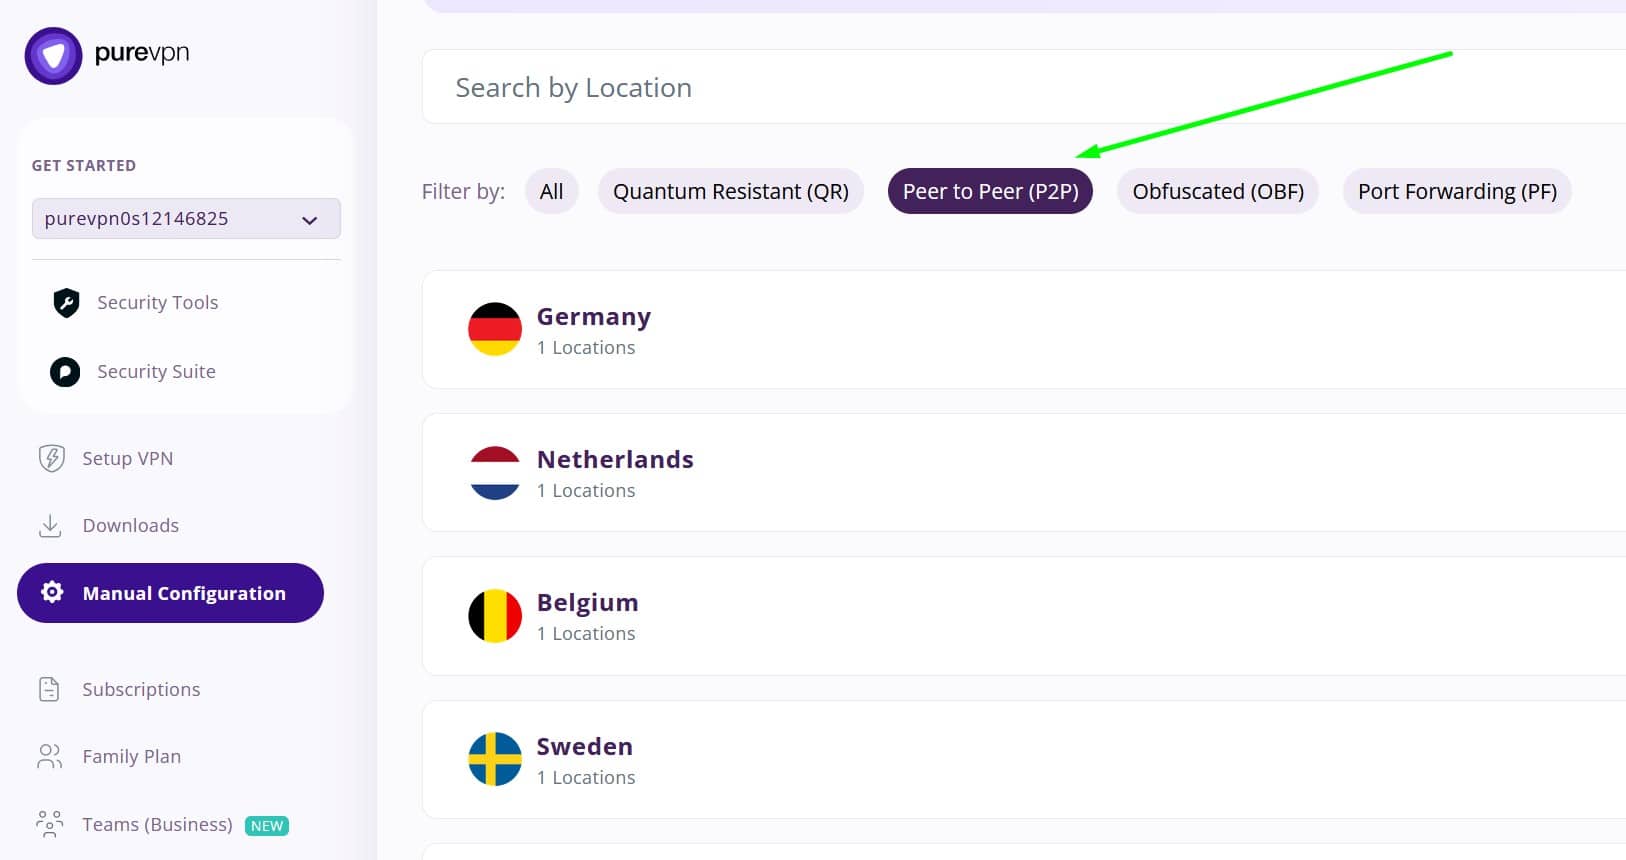Image resolution: width=1626 pixels, height=860 pixels.
Task: Click '1 Locations' under Sweden
Action: (x=586, y=778)
